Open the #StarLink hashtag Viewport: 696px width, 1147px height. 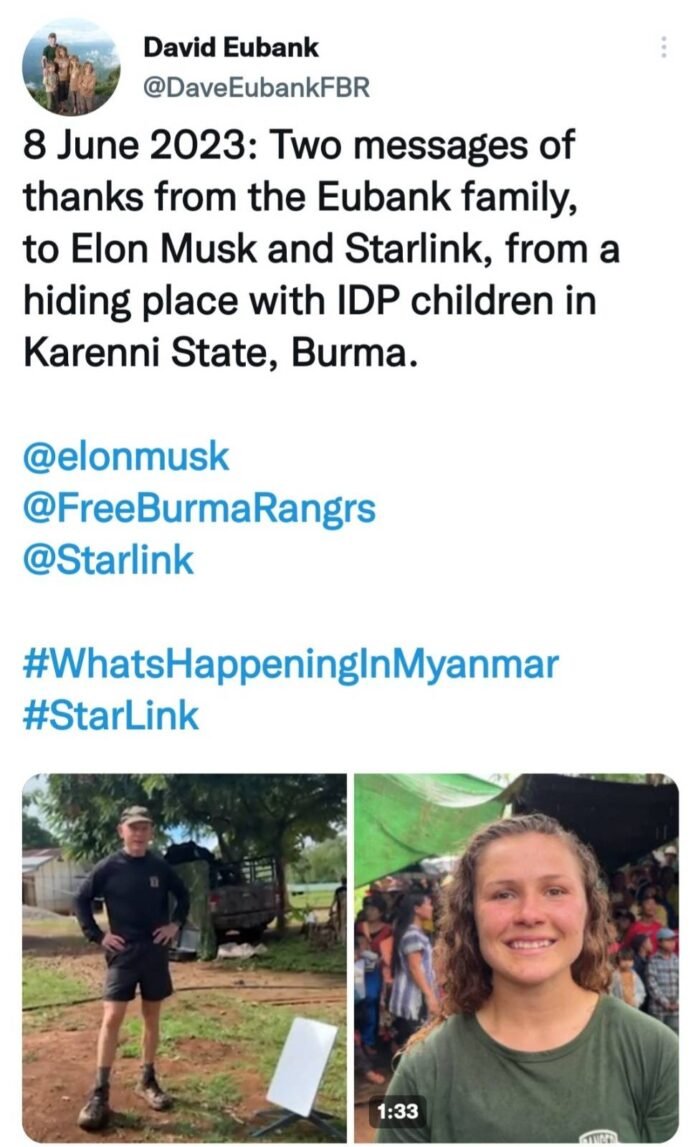click(111, 715)
